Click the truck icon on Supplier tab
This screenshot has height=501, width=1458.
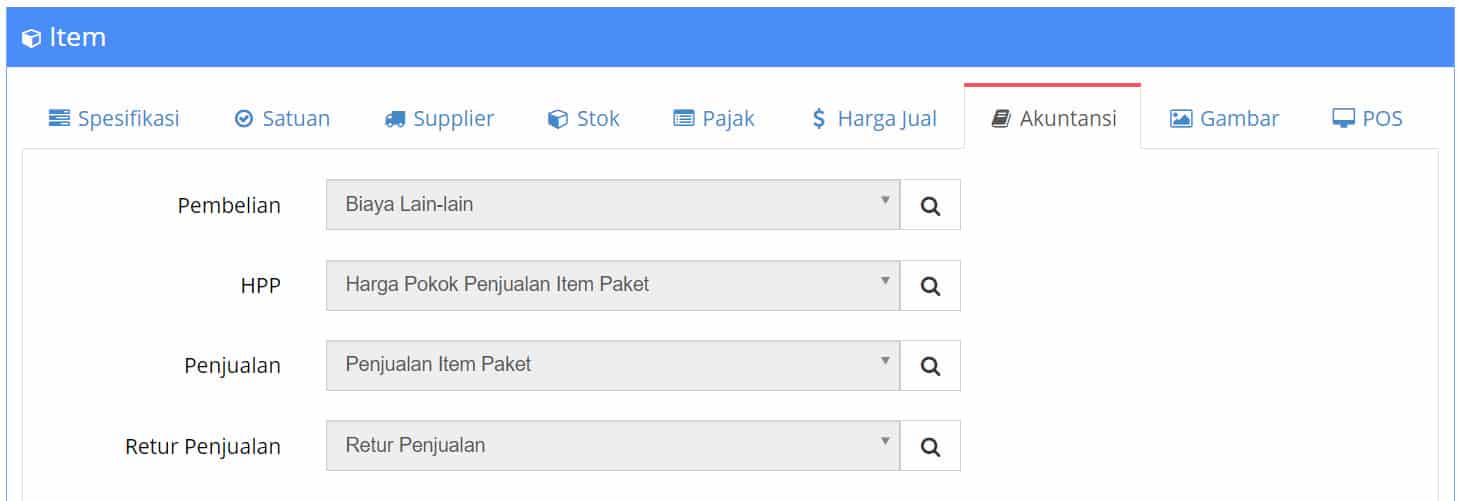coord(395,119)
